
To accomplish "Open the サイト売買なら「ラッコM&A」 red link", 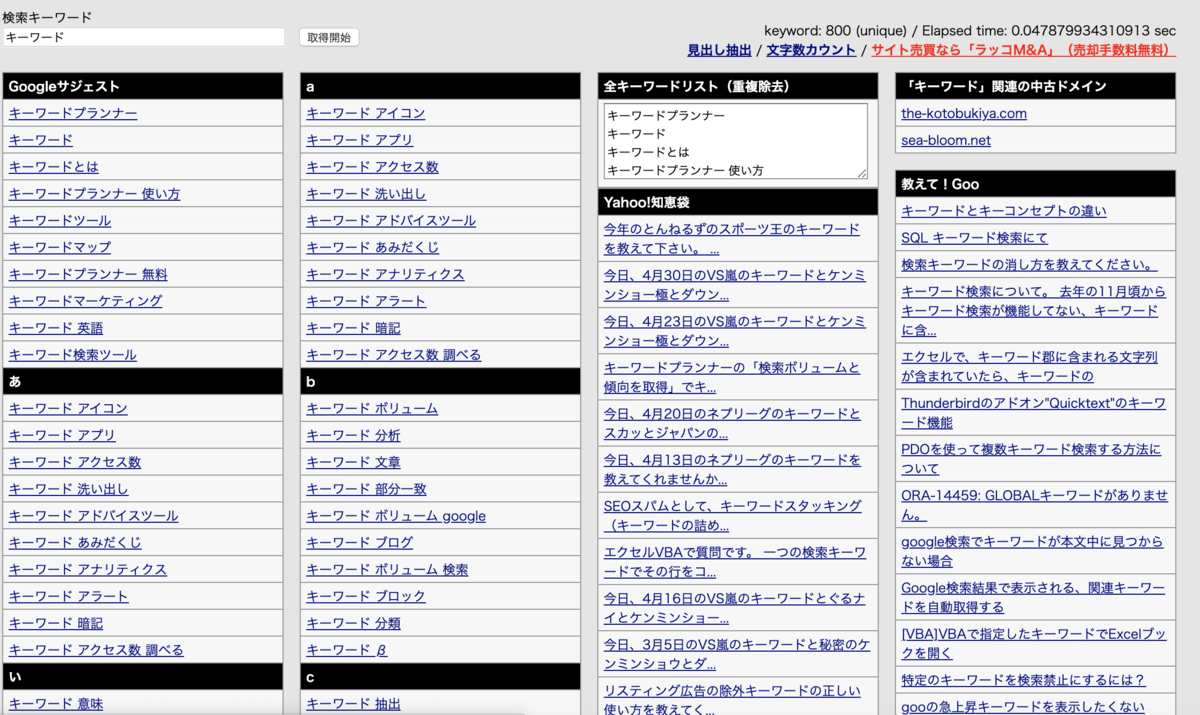I will 1023,50.
